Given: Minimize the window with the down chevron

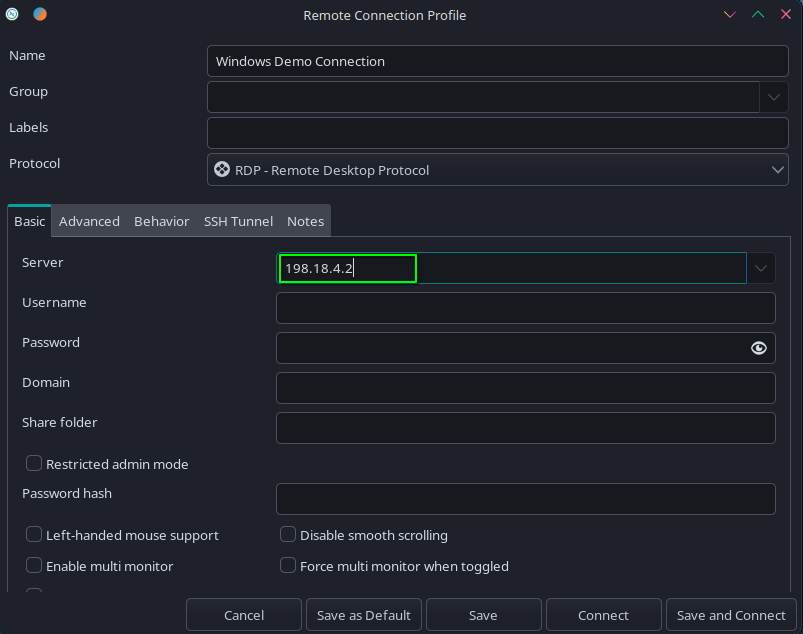Looking at the screenshot, I should pos(730,15).
